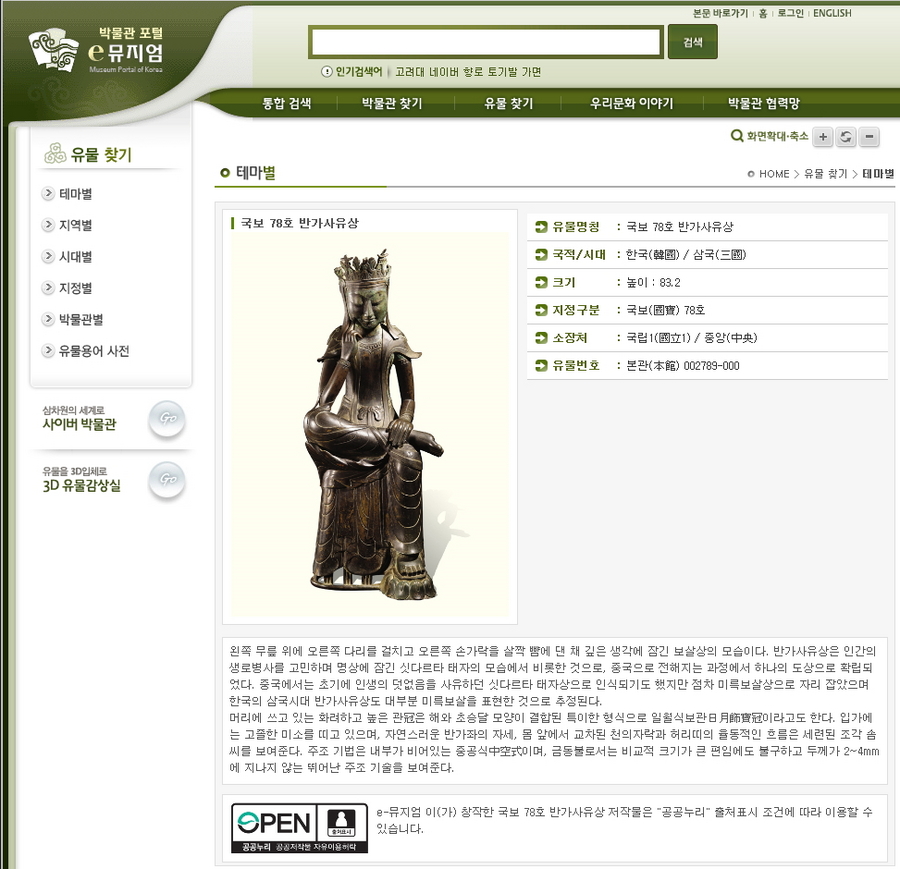Click the 반가사유상 statue image
This screenshot has height=869, width=900.
[x=370, y=425]
